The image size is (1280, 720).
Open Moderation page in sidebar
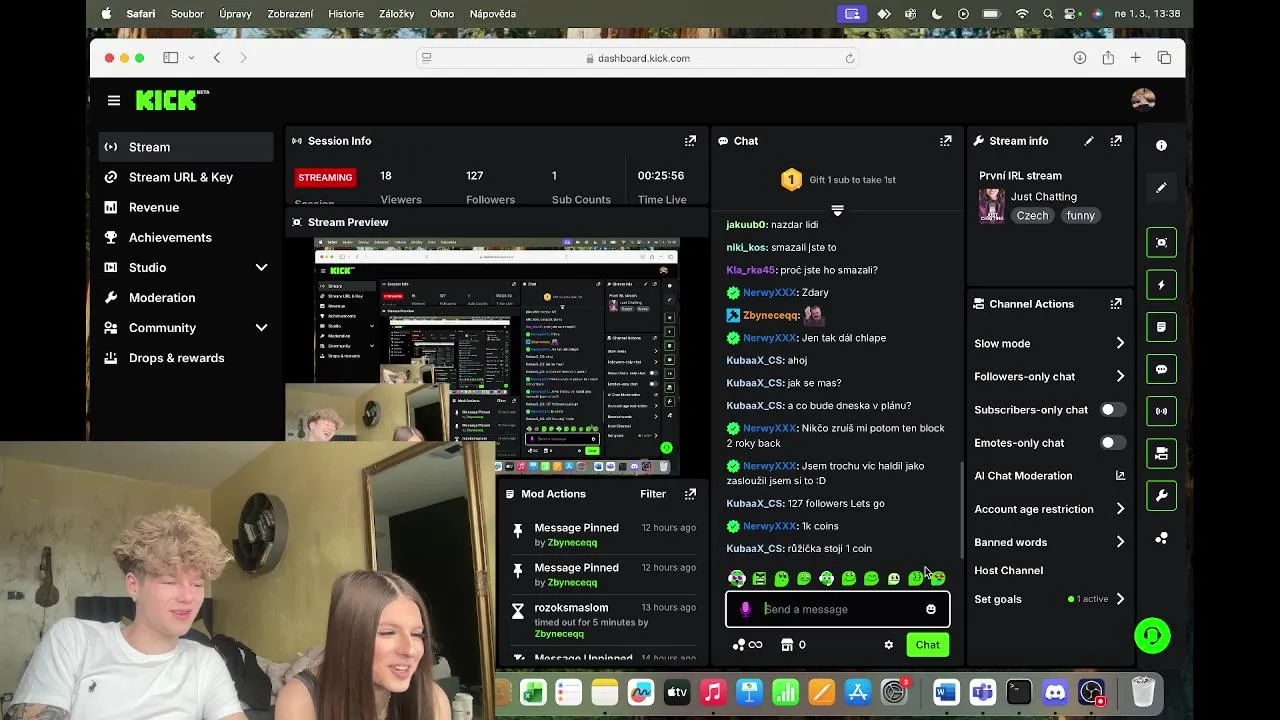186,298
